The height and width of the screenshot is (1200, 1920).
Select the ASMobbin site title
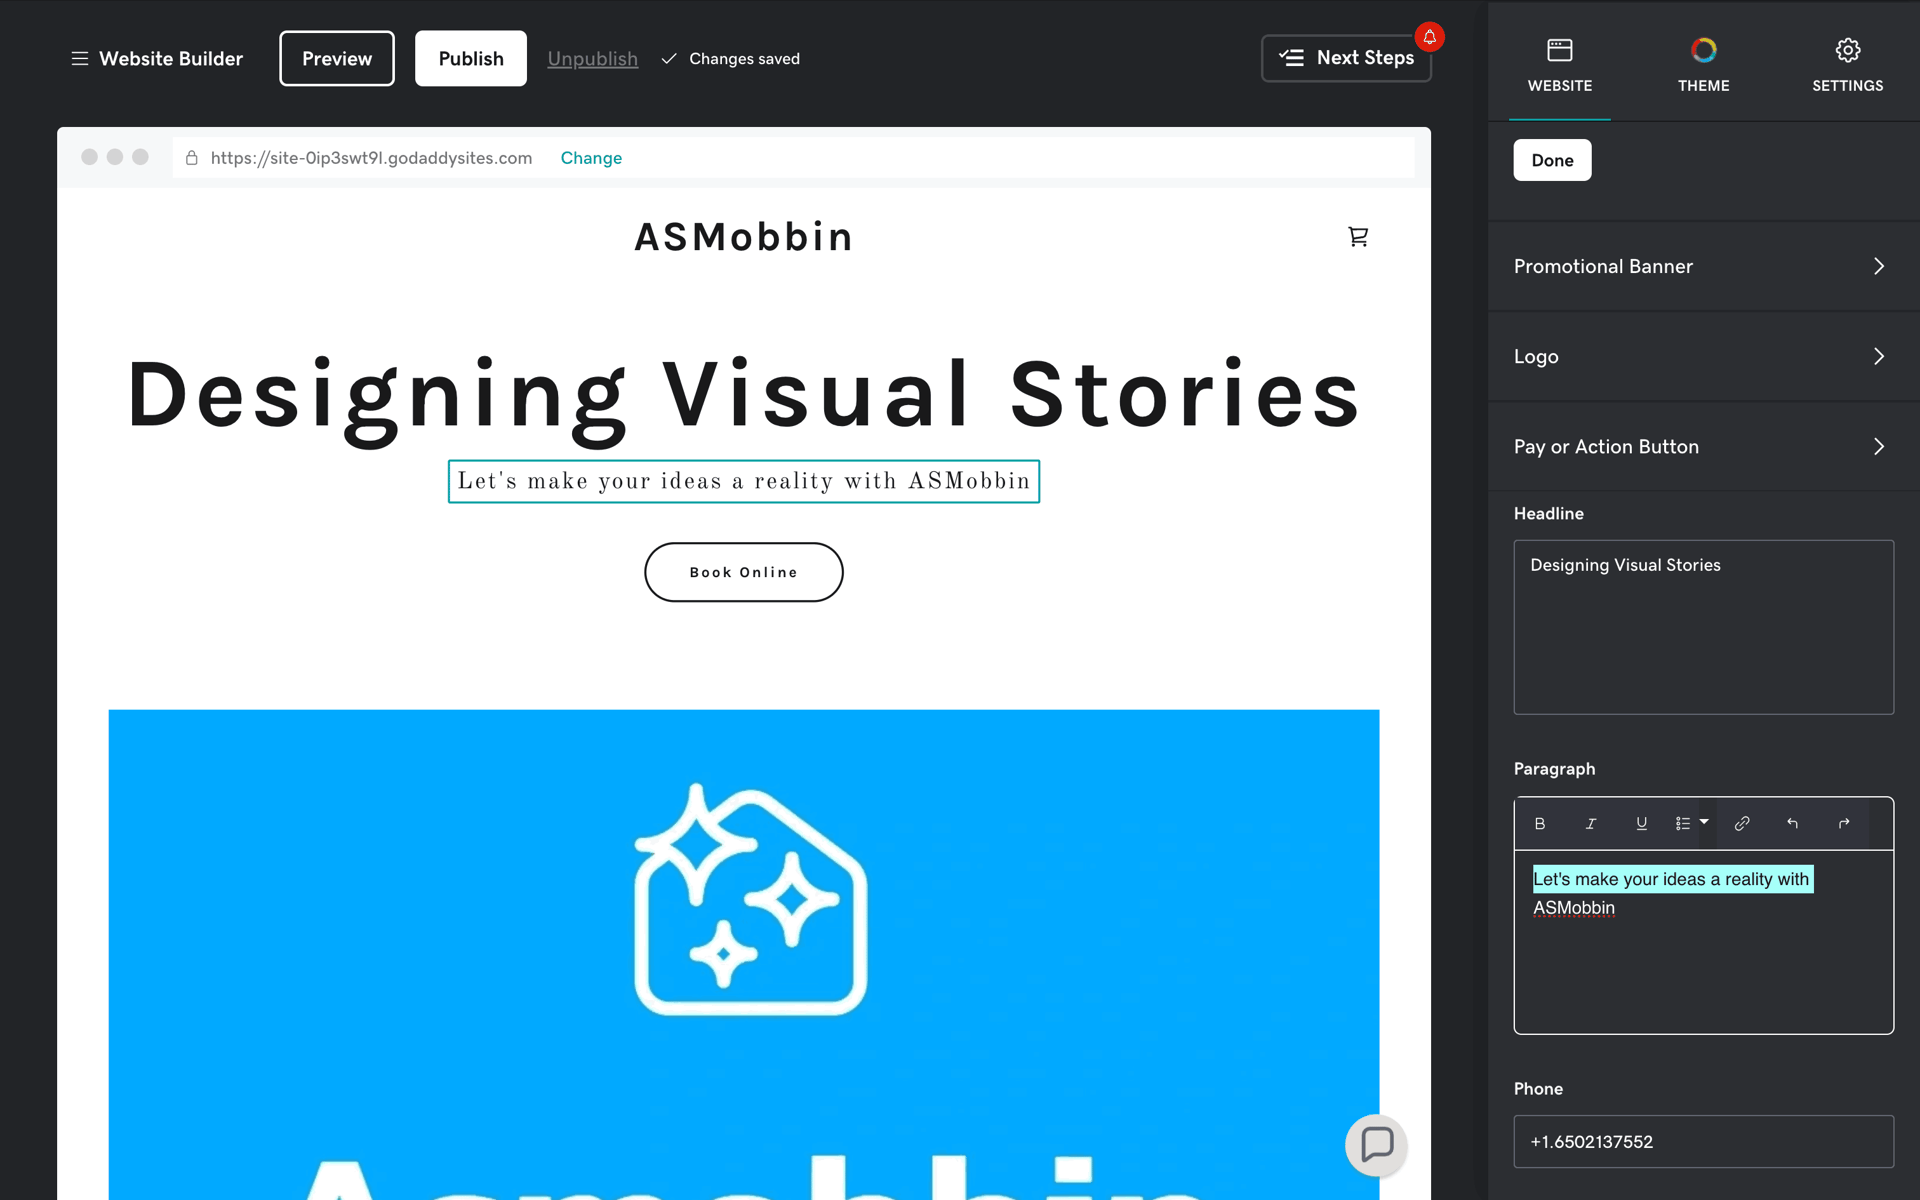tap(744, 237)
